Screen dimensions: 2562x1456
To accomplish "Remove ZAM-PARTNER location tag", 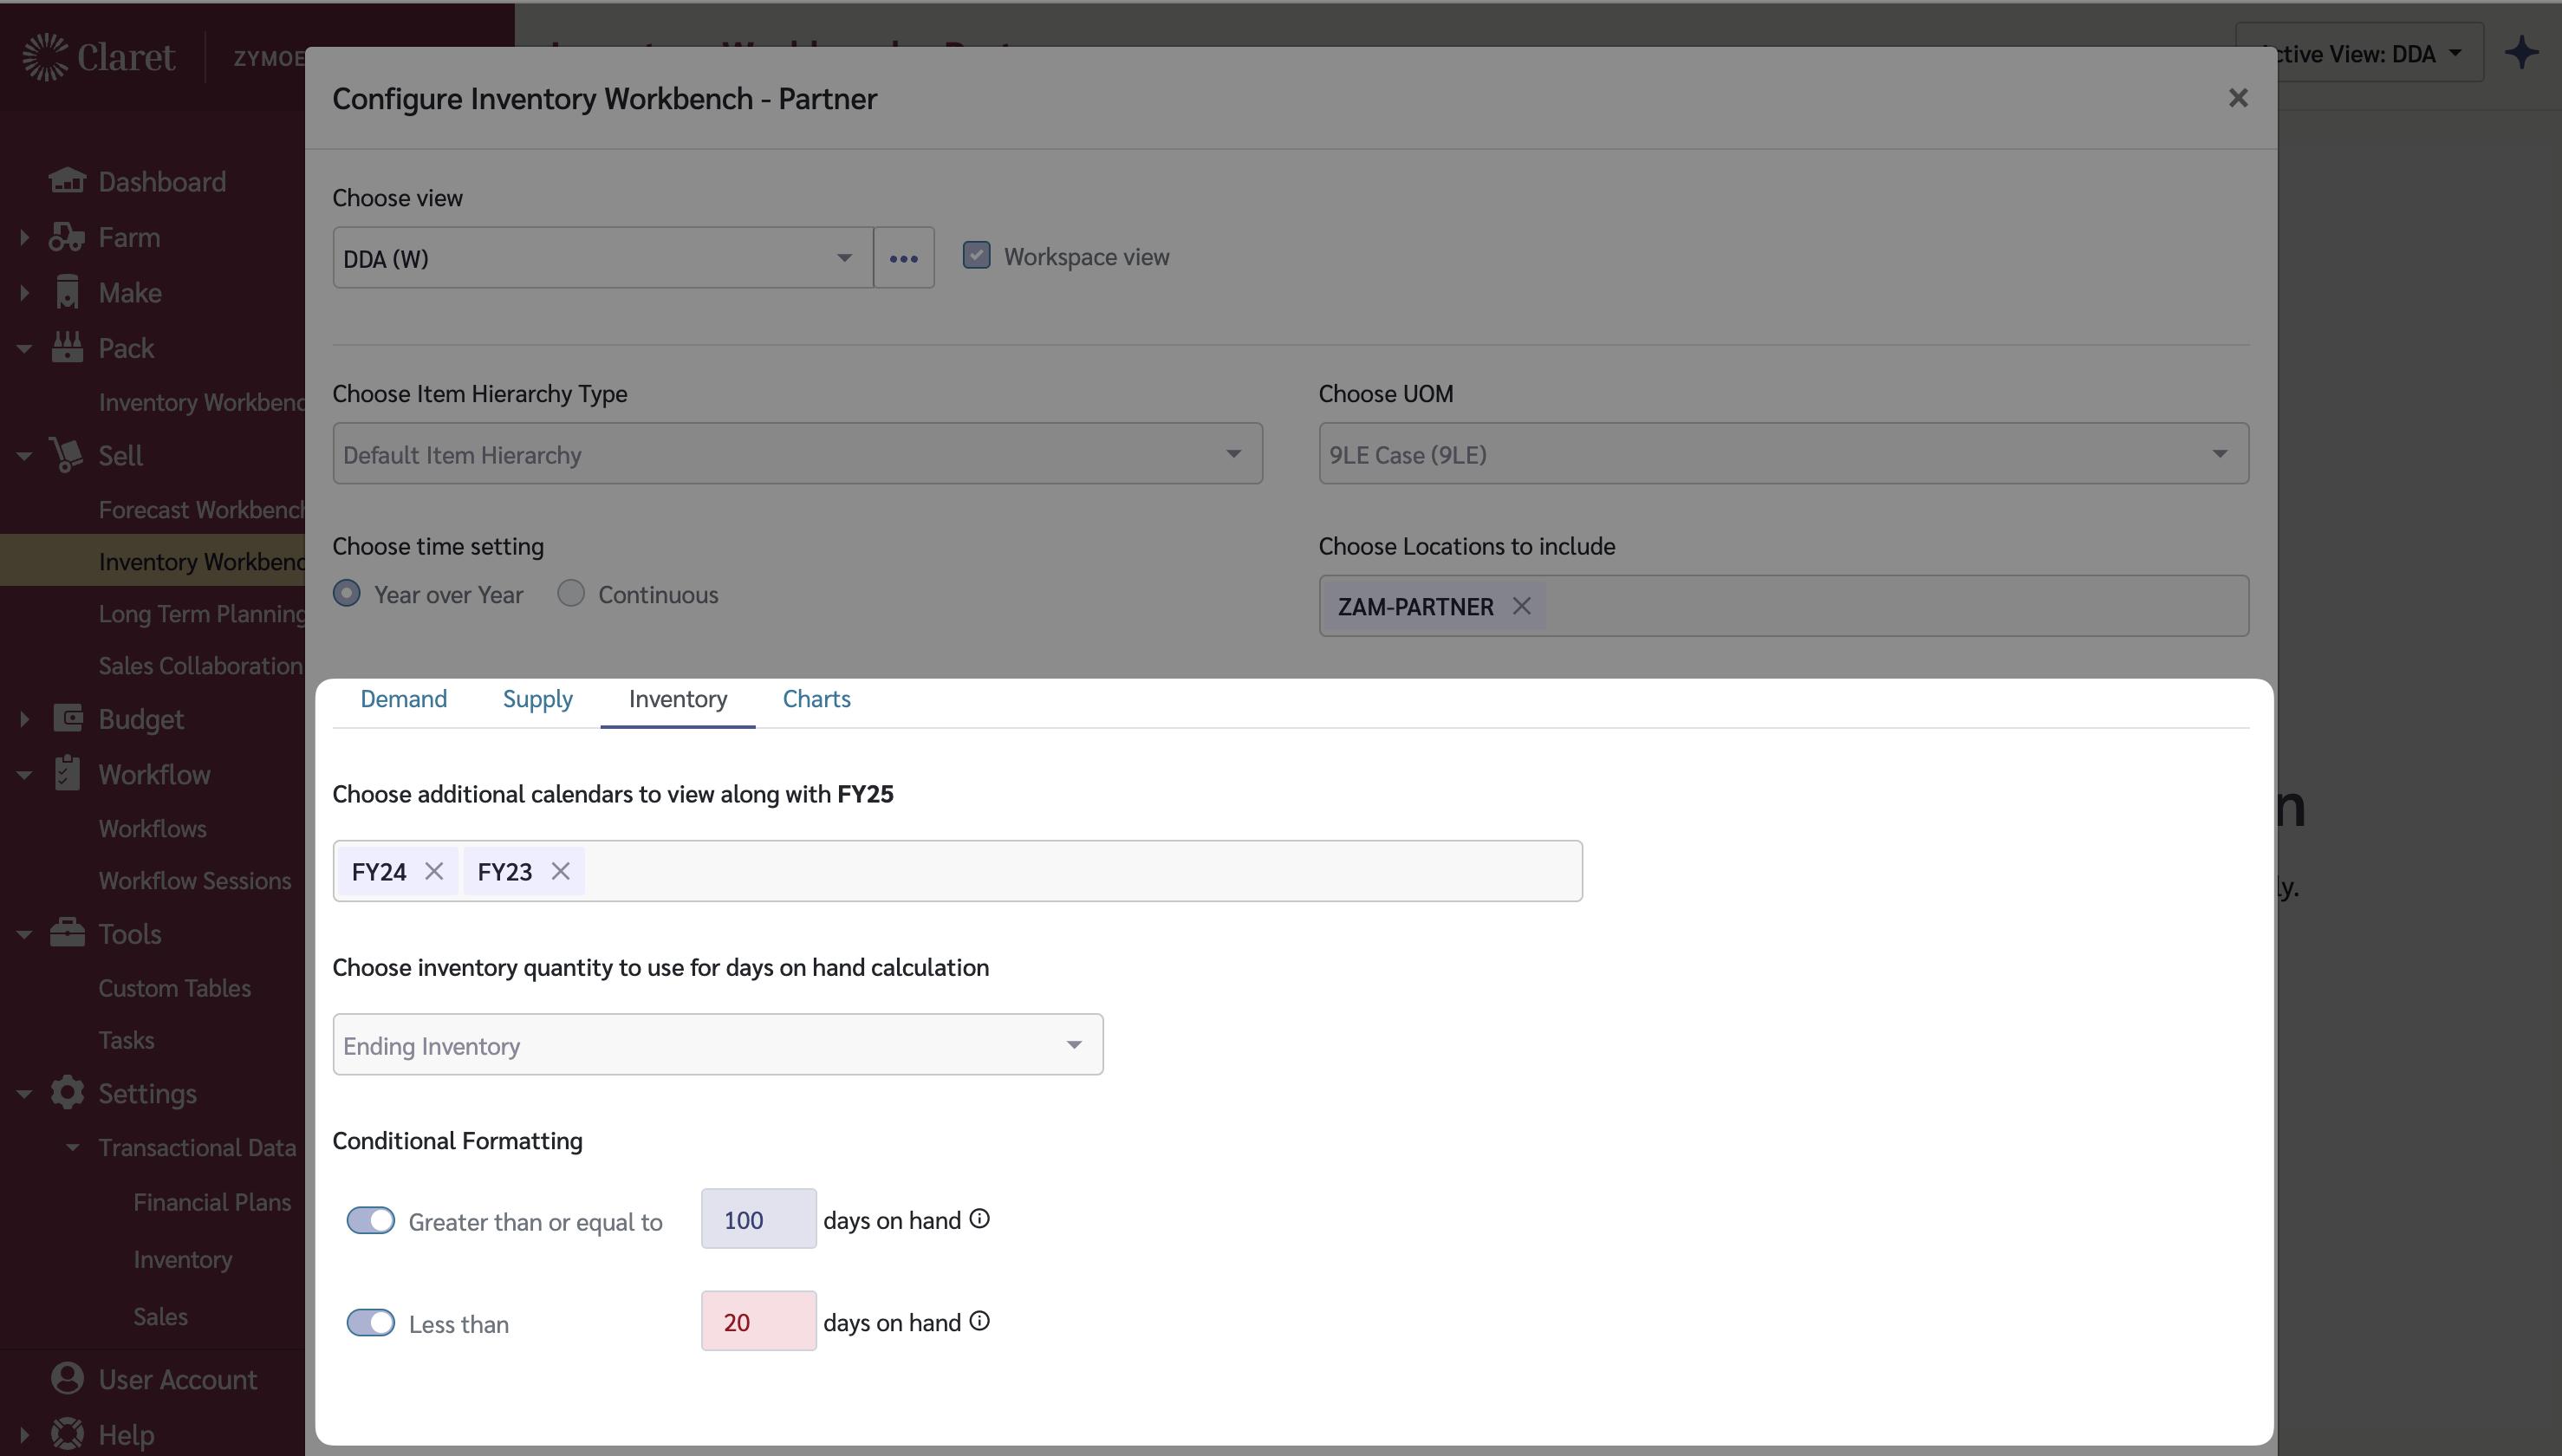I will click(1521, 606).
